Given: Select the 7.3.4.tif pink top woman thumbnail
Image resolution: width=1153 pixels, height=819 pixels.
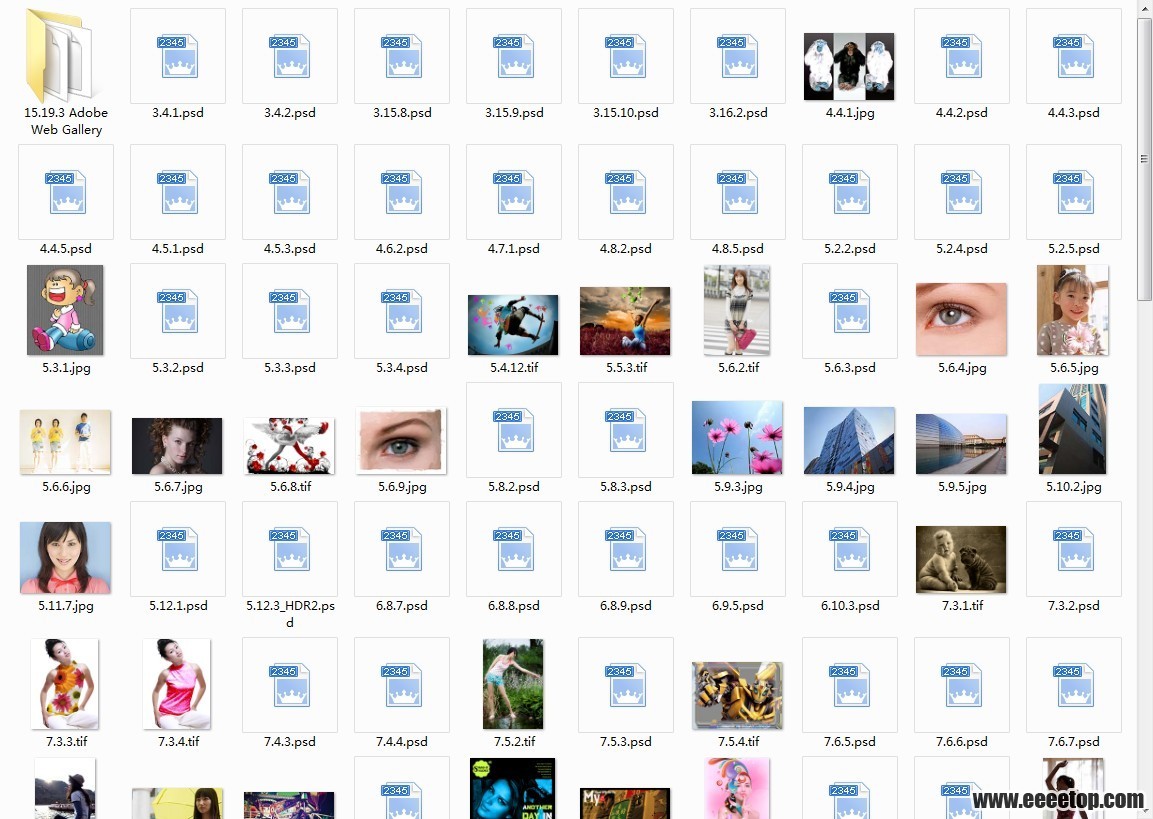Looking at the screenshot, I should pos(177,684).
